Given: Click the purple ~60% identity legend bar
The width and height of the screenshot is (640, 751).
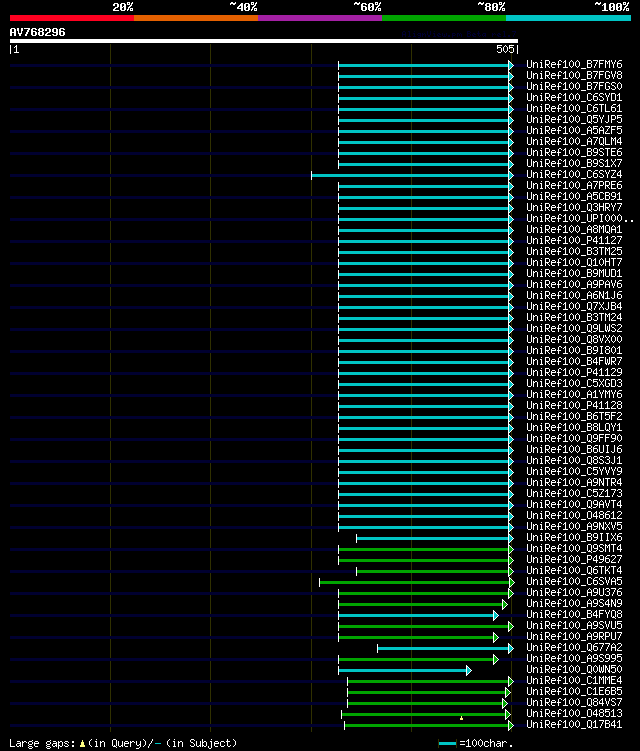Looking at the screenshot, I should pyautogui.click(x=320, y=18).
